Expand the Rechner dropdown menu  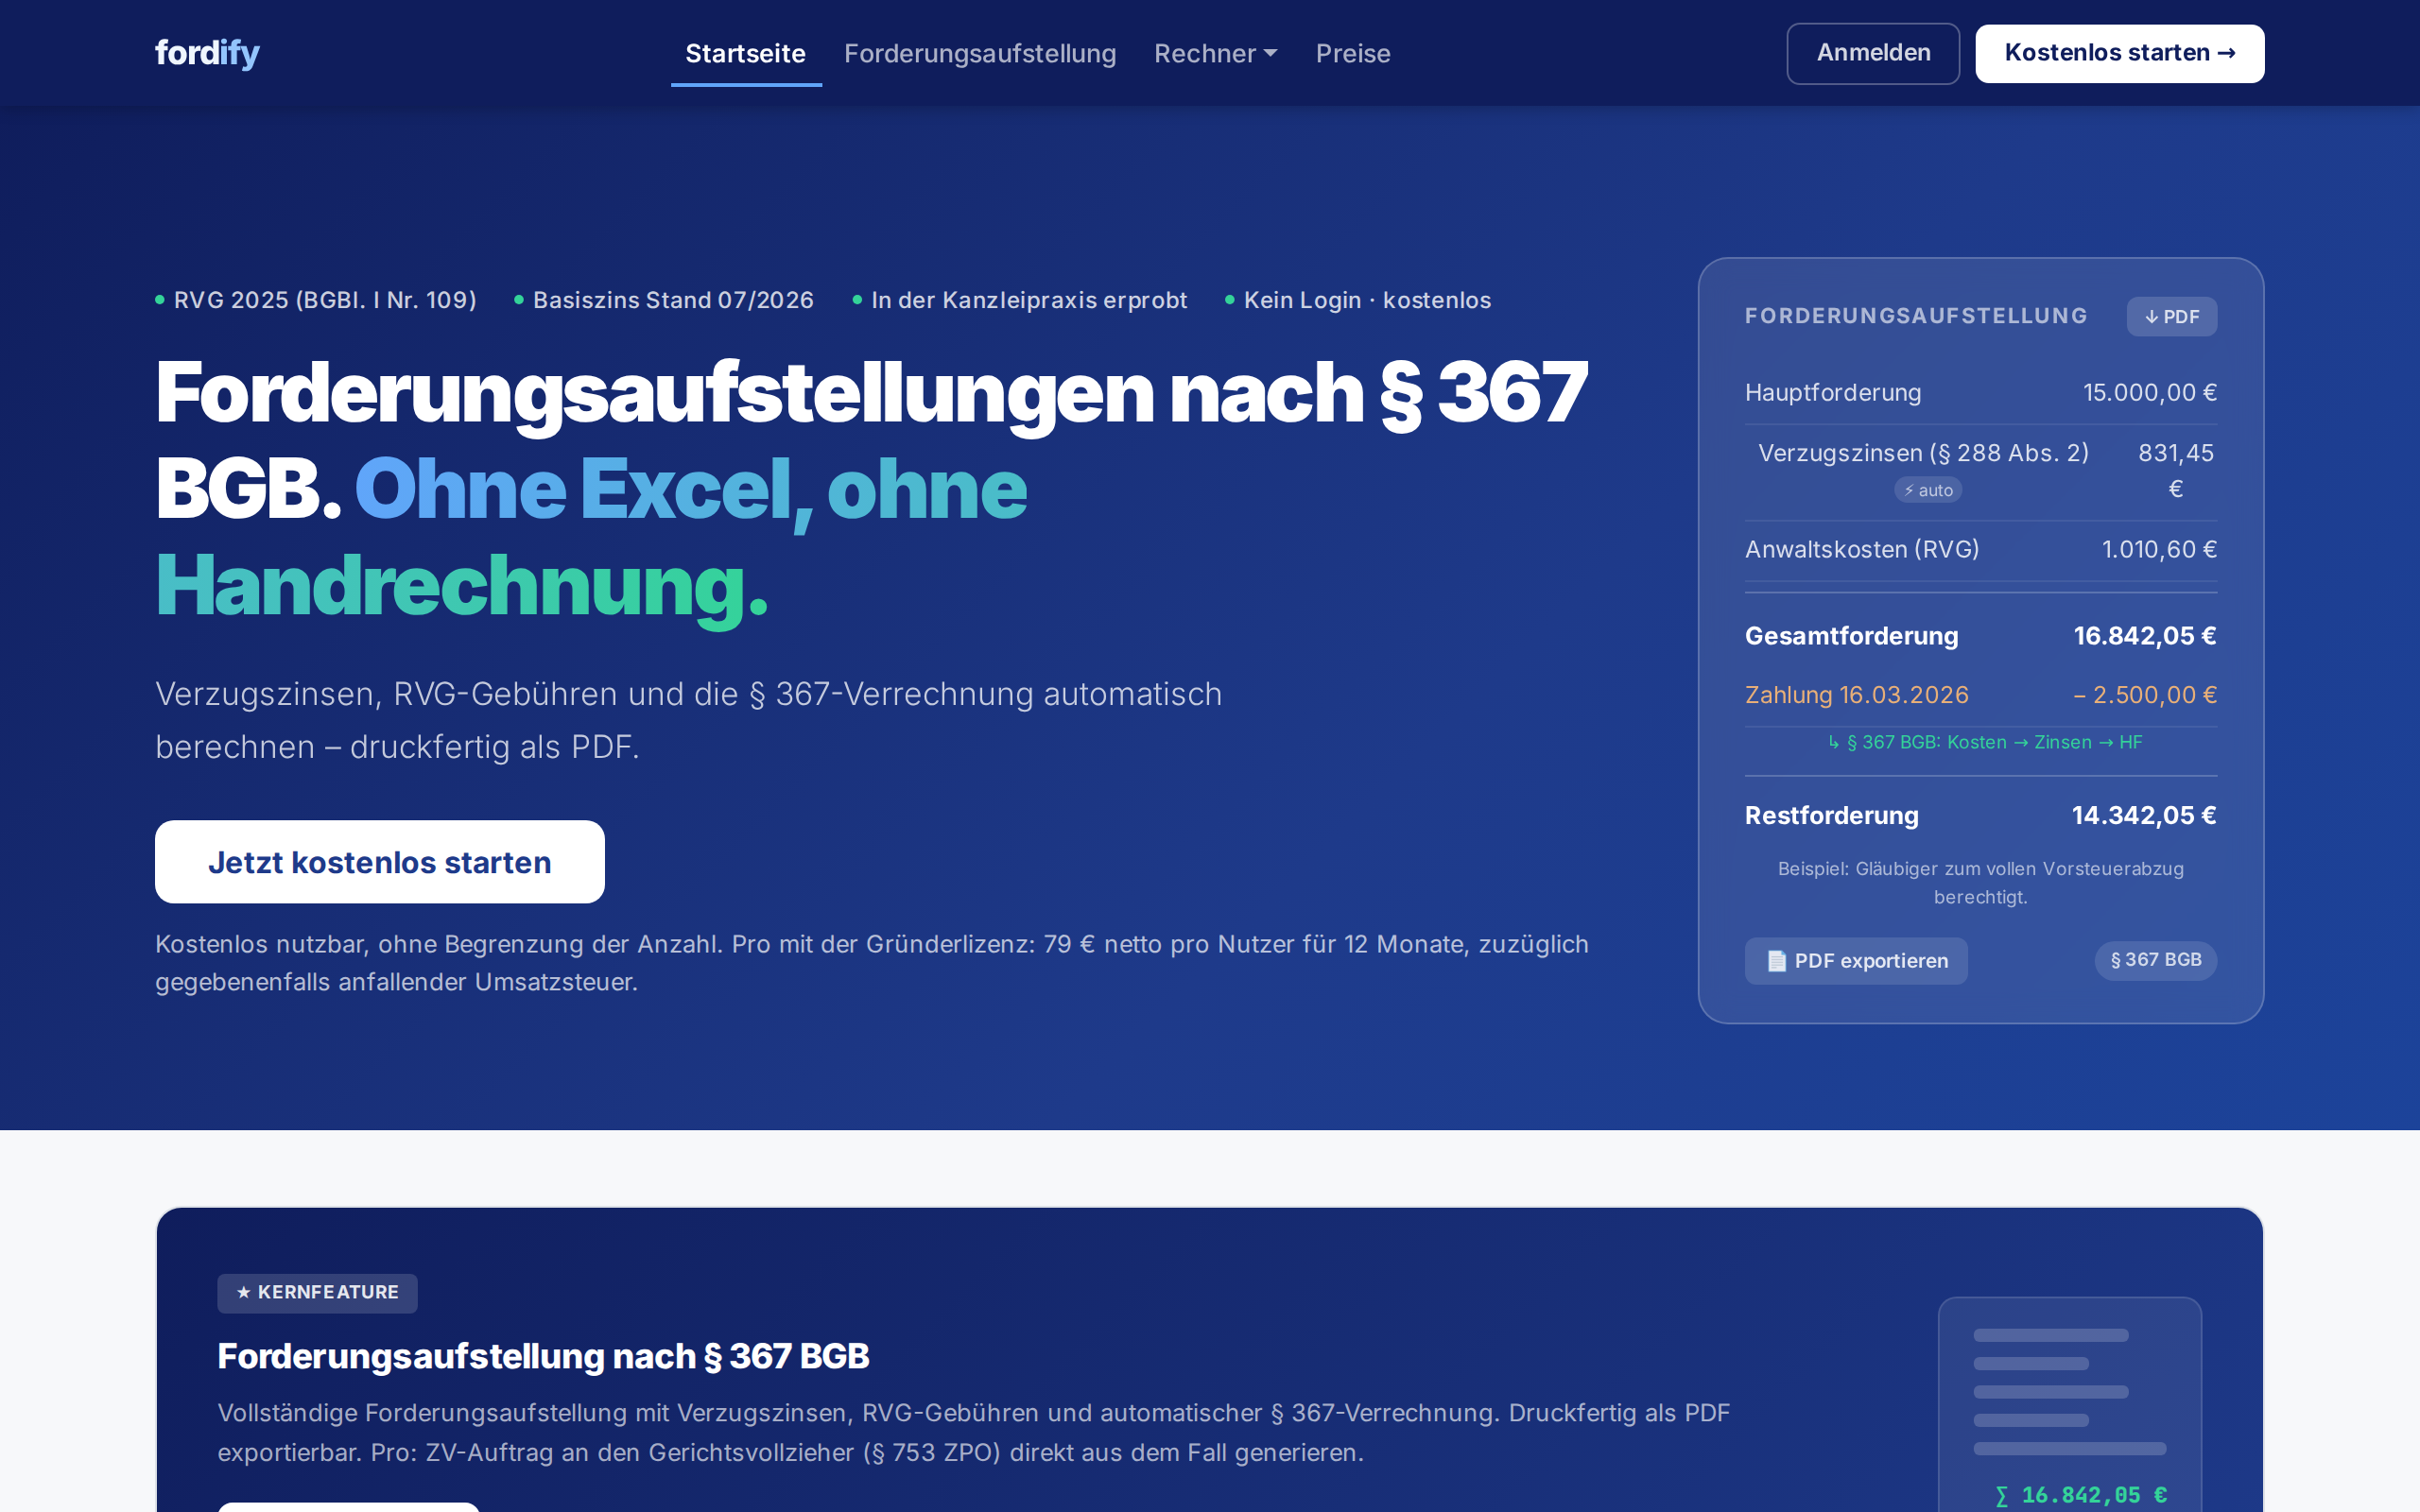coord(1215,53)
